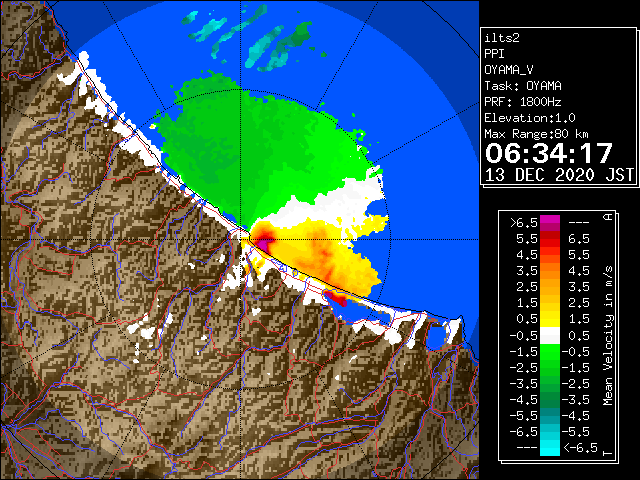Click the 06:34:17 timestamp
This screenshot has width=640, height=480.
[549, 153]
